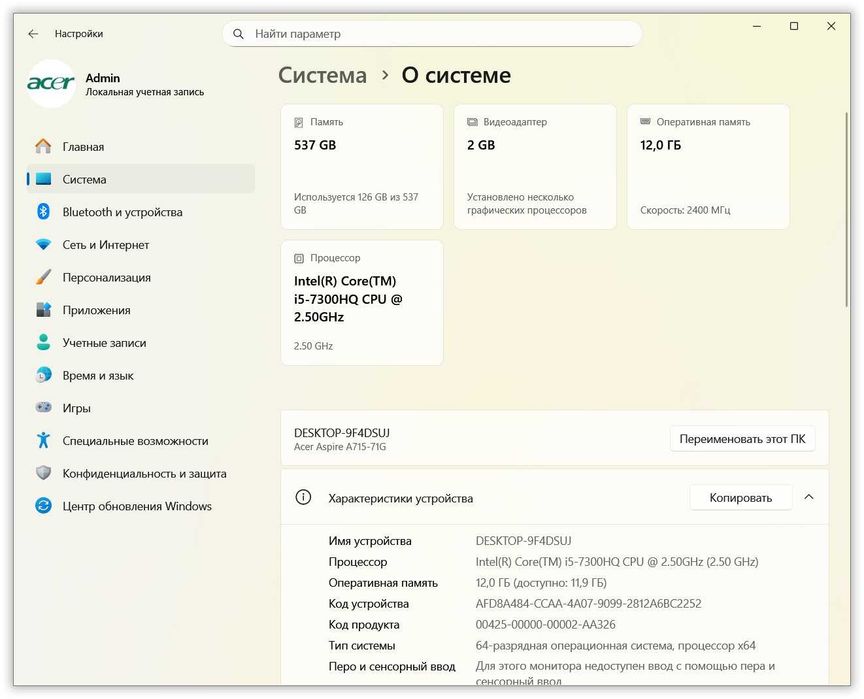Click the Wi-Fi network icon

point(43,245)
